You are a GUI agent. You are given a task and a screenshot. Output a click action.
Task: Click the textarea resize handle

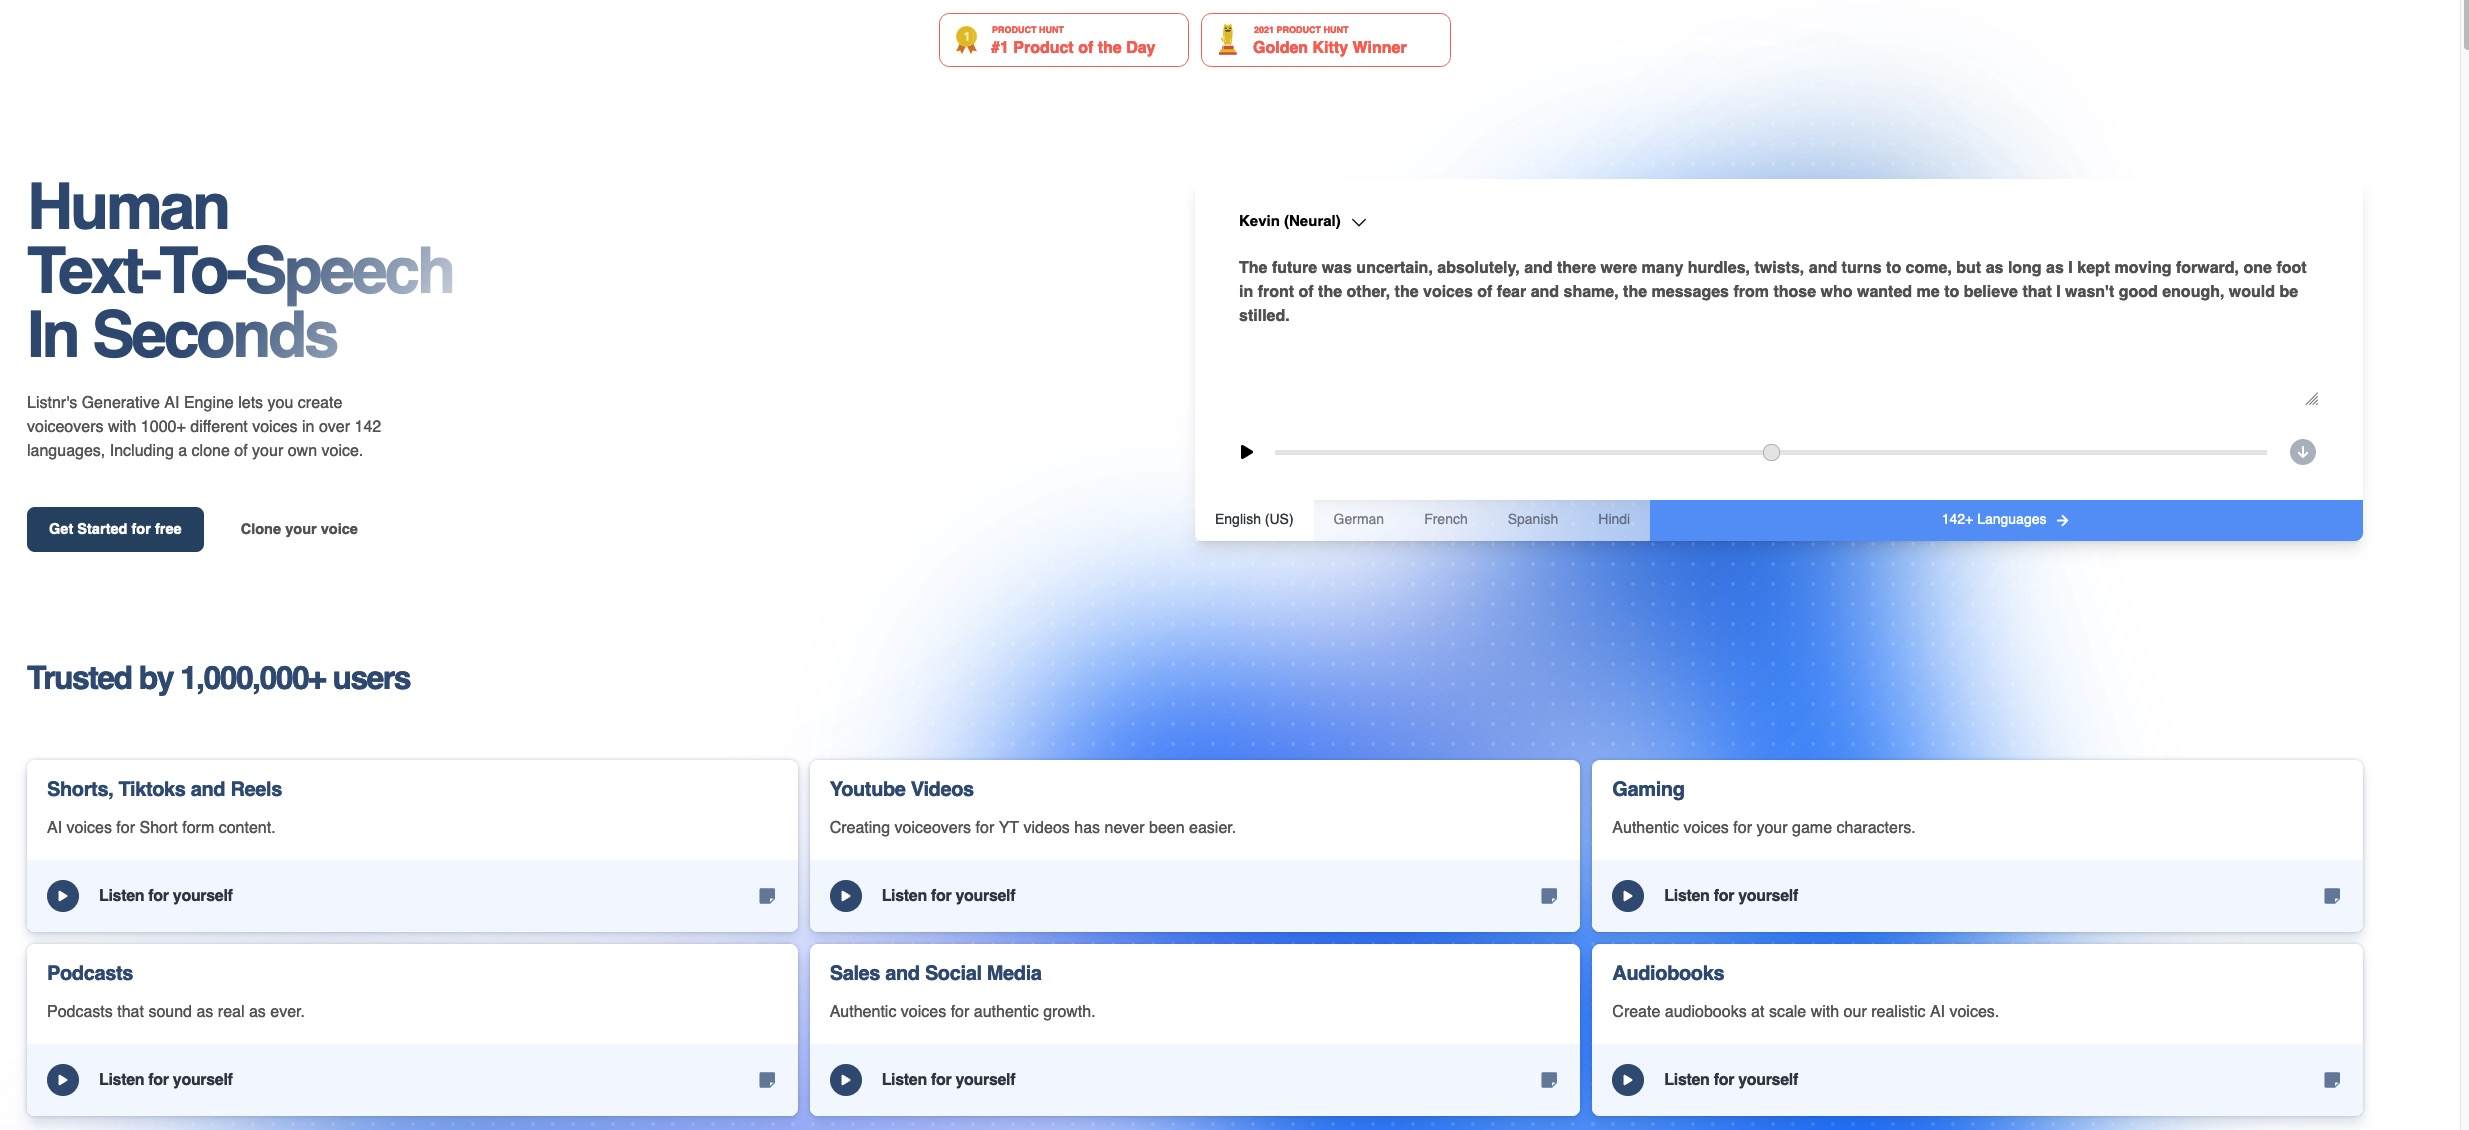(2311, 399)
